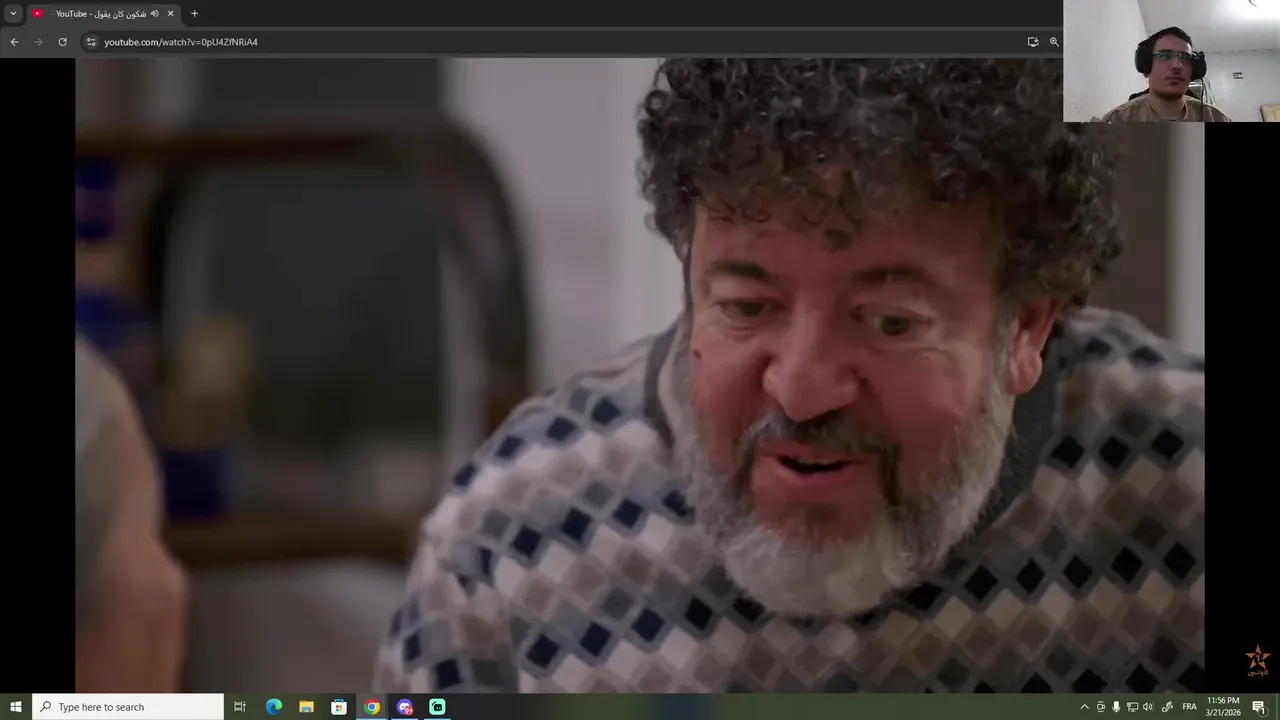This screenshot has height=720, width=1280.
Task: Change the FRA input language
Action: coord(1189,707)
